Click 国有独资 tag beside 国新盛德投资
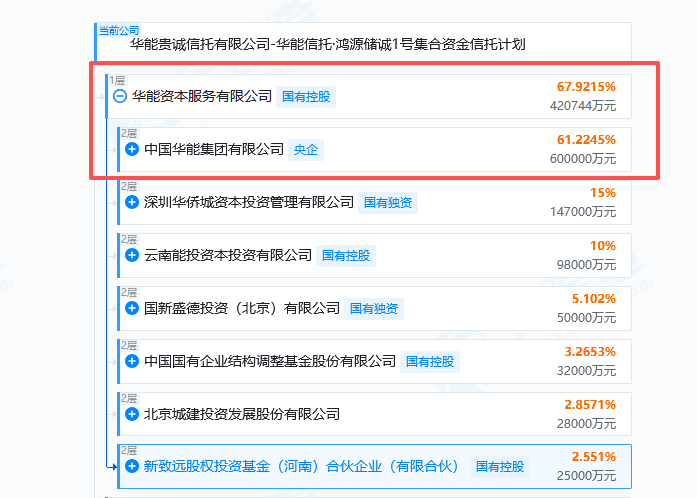This screenshot has width=697, height=498. [x=374, y=309]
